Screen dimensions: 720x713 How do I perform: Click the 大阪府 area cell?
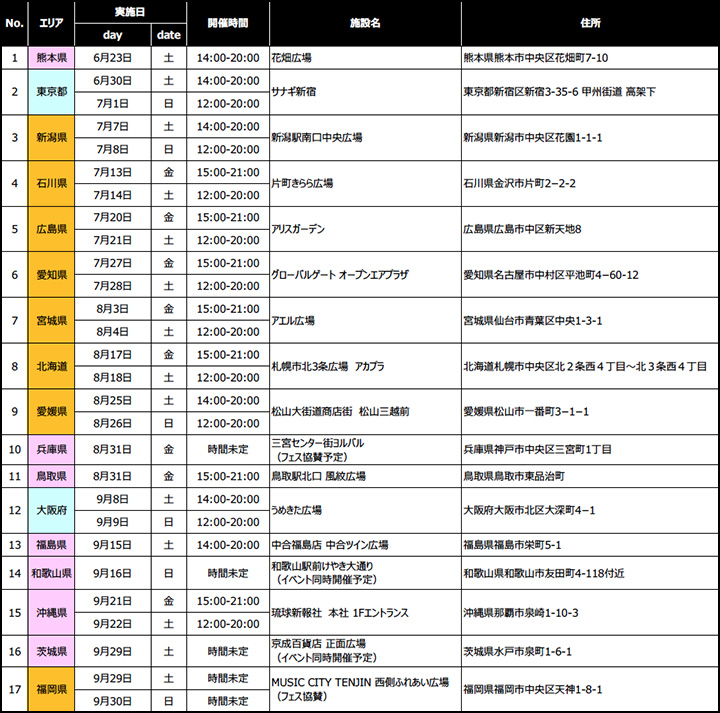tap(51, 510)
